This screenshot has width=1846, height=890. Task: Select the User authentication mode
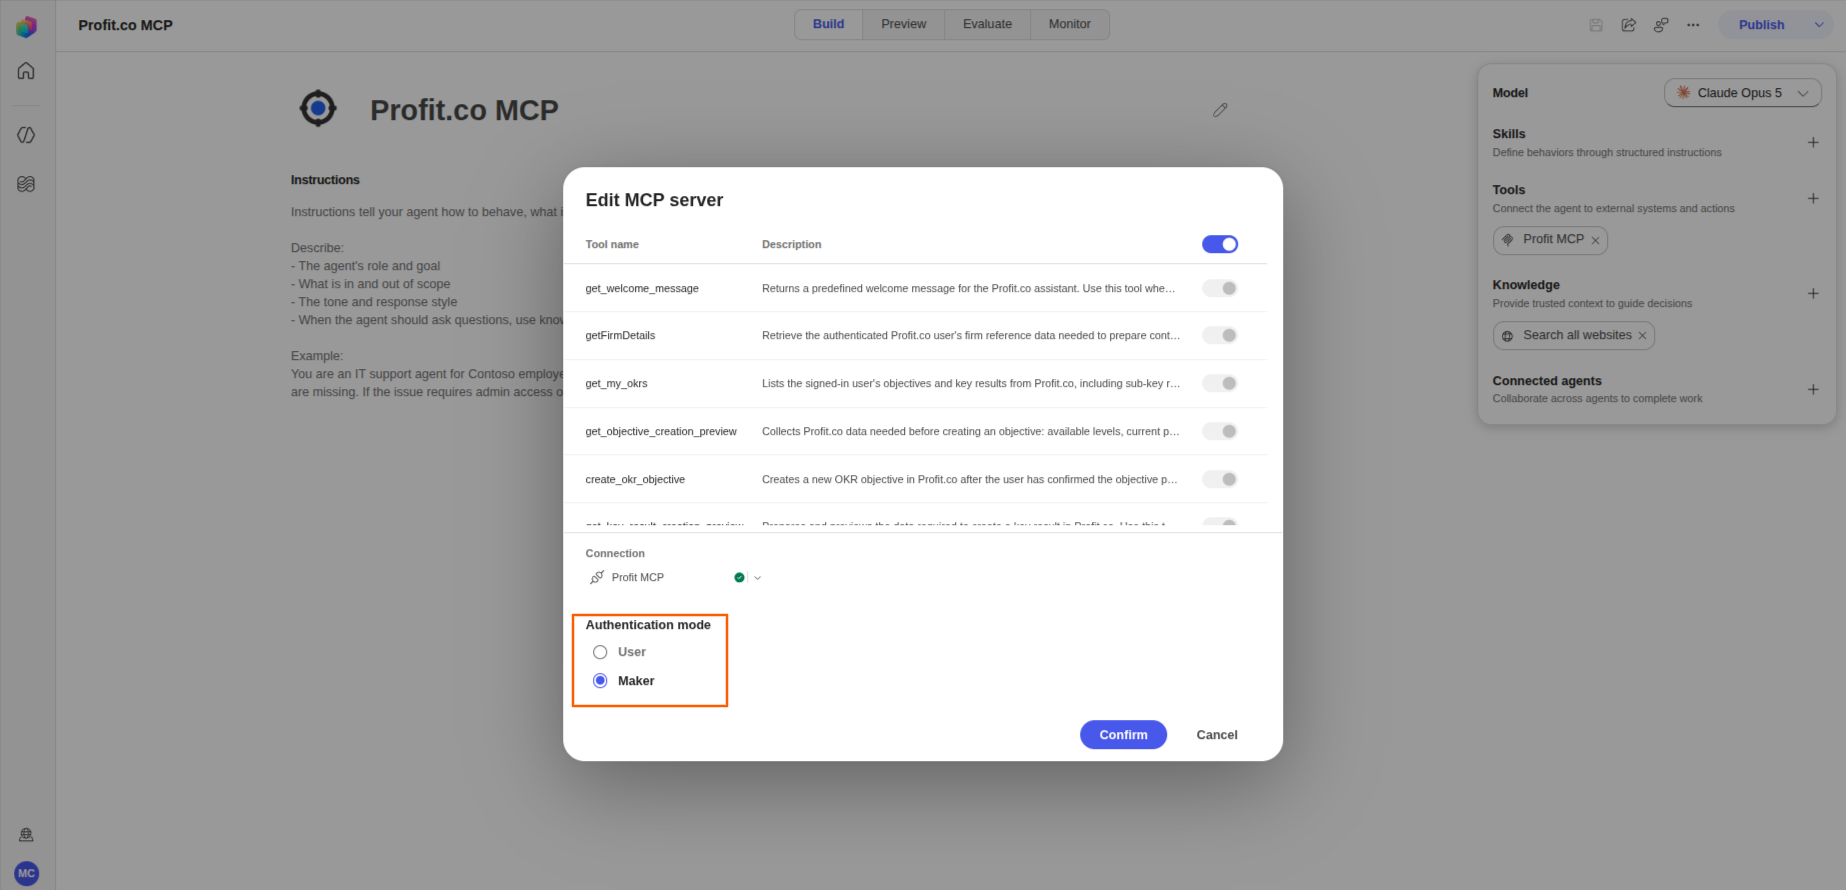pyautogui.click(x=600, y=652)
